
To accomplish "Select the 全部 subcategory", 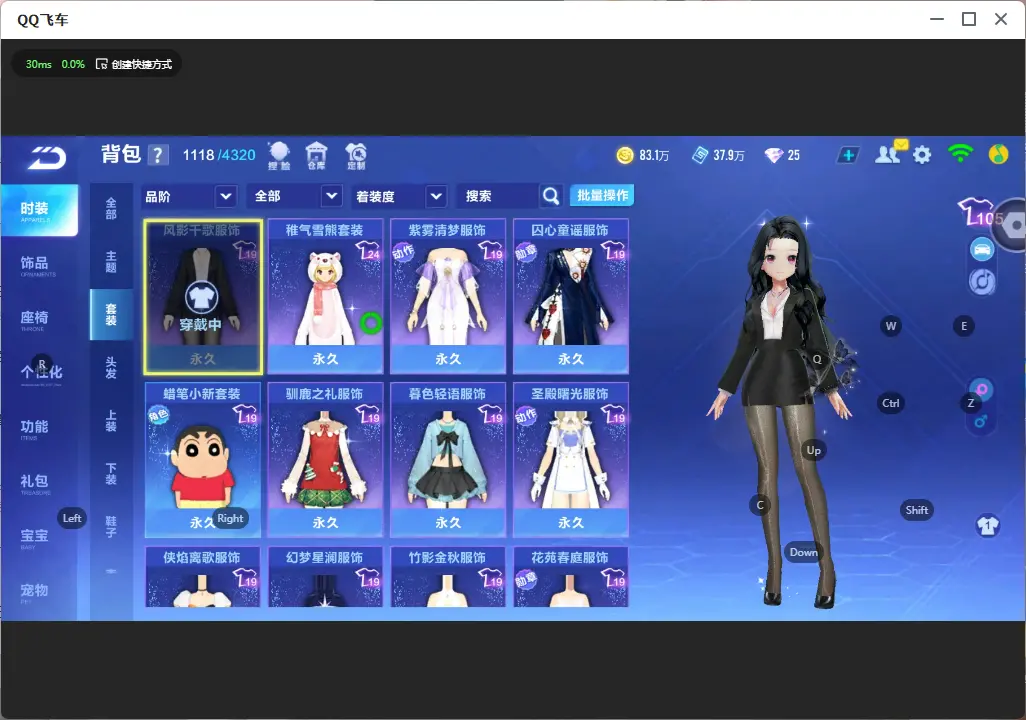I will click(111, 208).
